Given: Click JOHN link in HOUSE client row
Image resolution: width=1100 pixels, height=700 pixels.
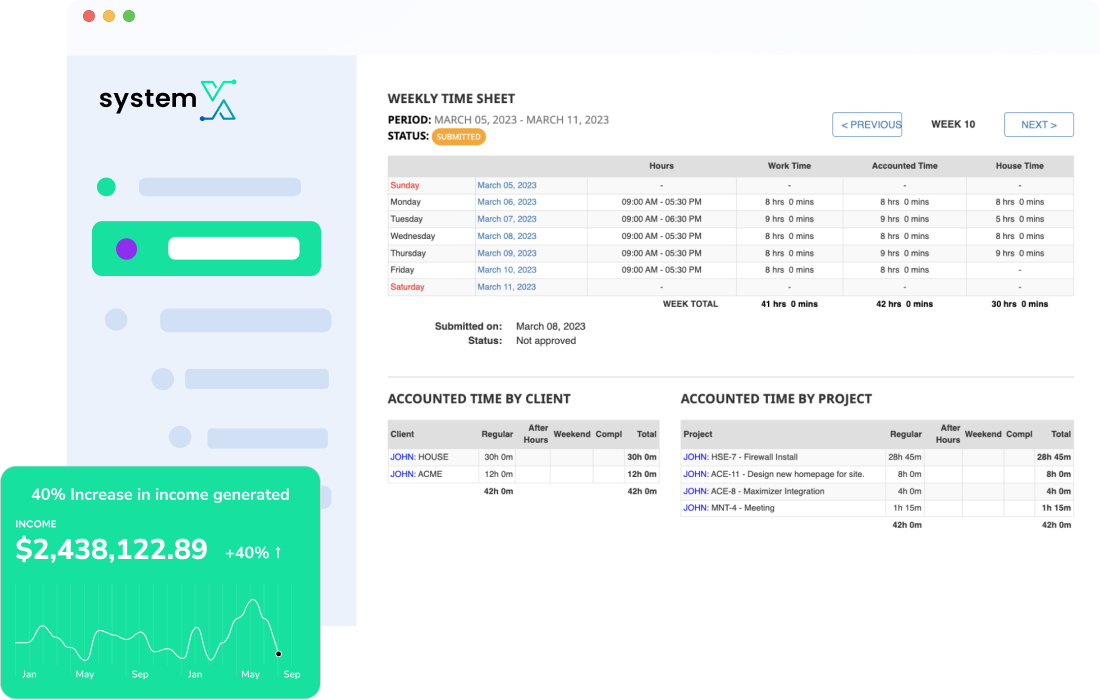Looking at the screenshot, I should tap(403, 457).
